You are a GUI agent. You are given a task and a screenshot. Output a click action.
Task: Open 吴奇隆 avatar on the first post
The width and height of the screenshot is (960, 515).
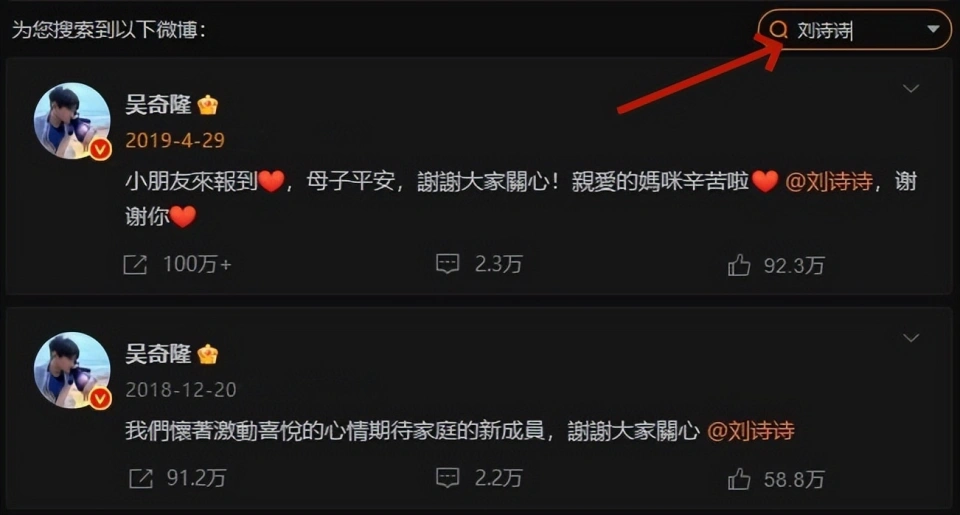click(72, 121)
